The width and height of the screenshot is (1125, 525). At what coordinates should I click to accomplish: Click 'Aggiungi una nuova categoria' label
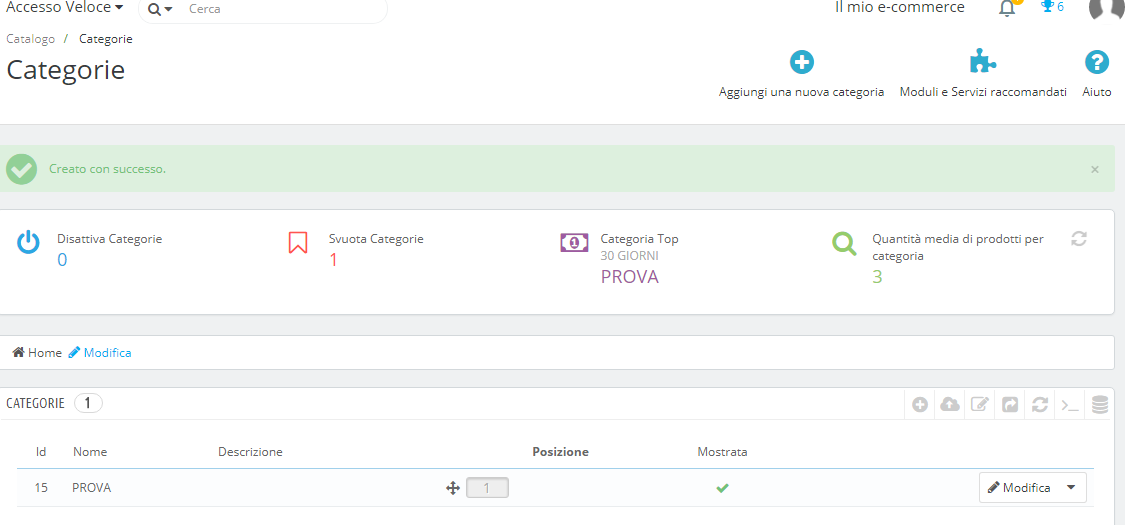pyautogui.click(x=801, y=93)
